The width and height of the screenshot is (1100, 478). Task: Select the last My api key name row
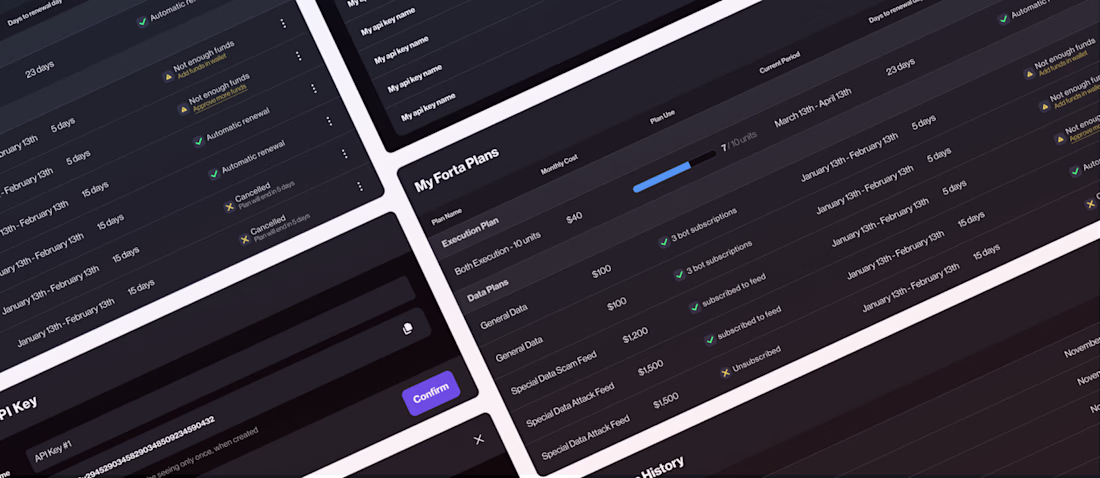tap(429, 106)
